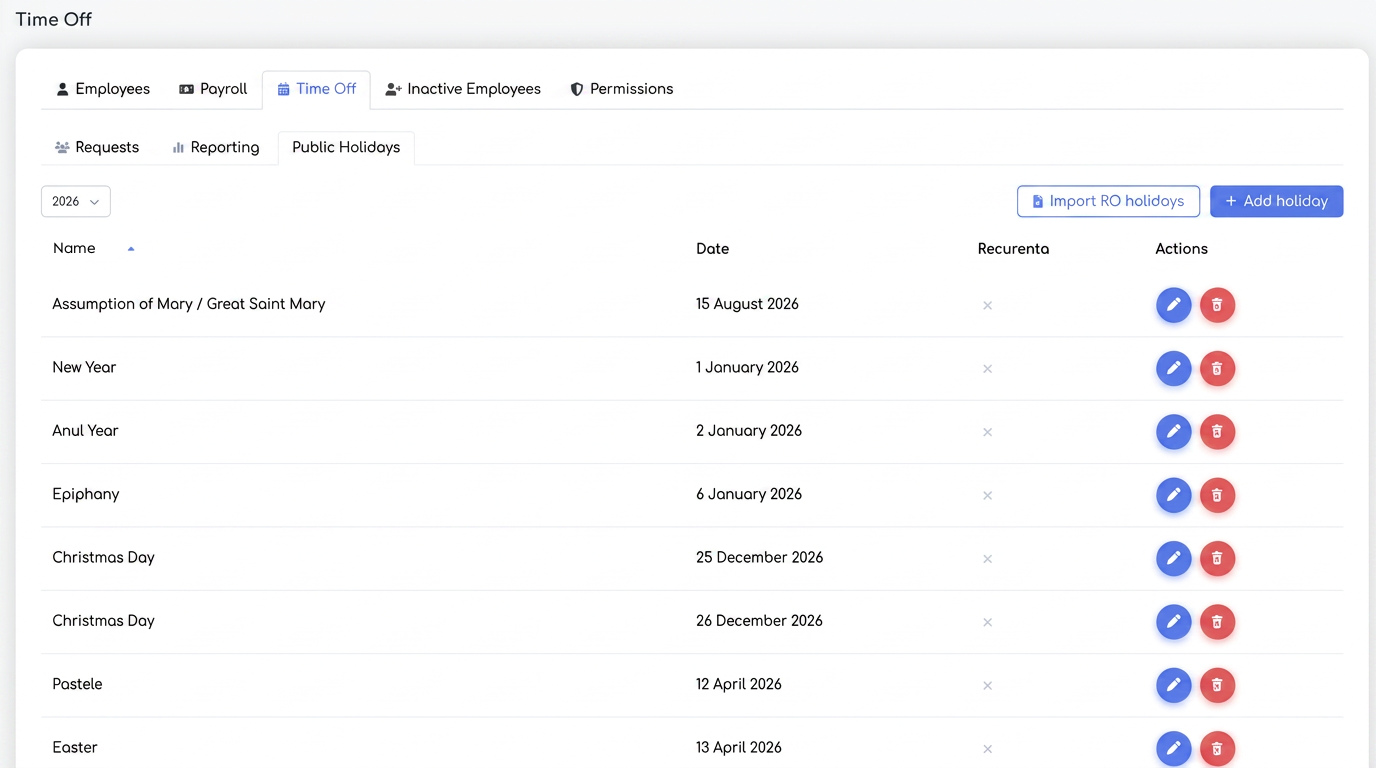The image size is (1376, 768).
Task: Sort by Name column arrow
Action: [131, 249]
